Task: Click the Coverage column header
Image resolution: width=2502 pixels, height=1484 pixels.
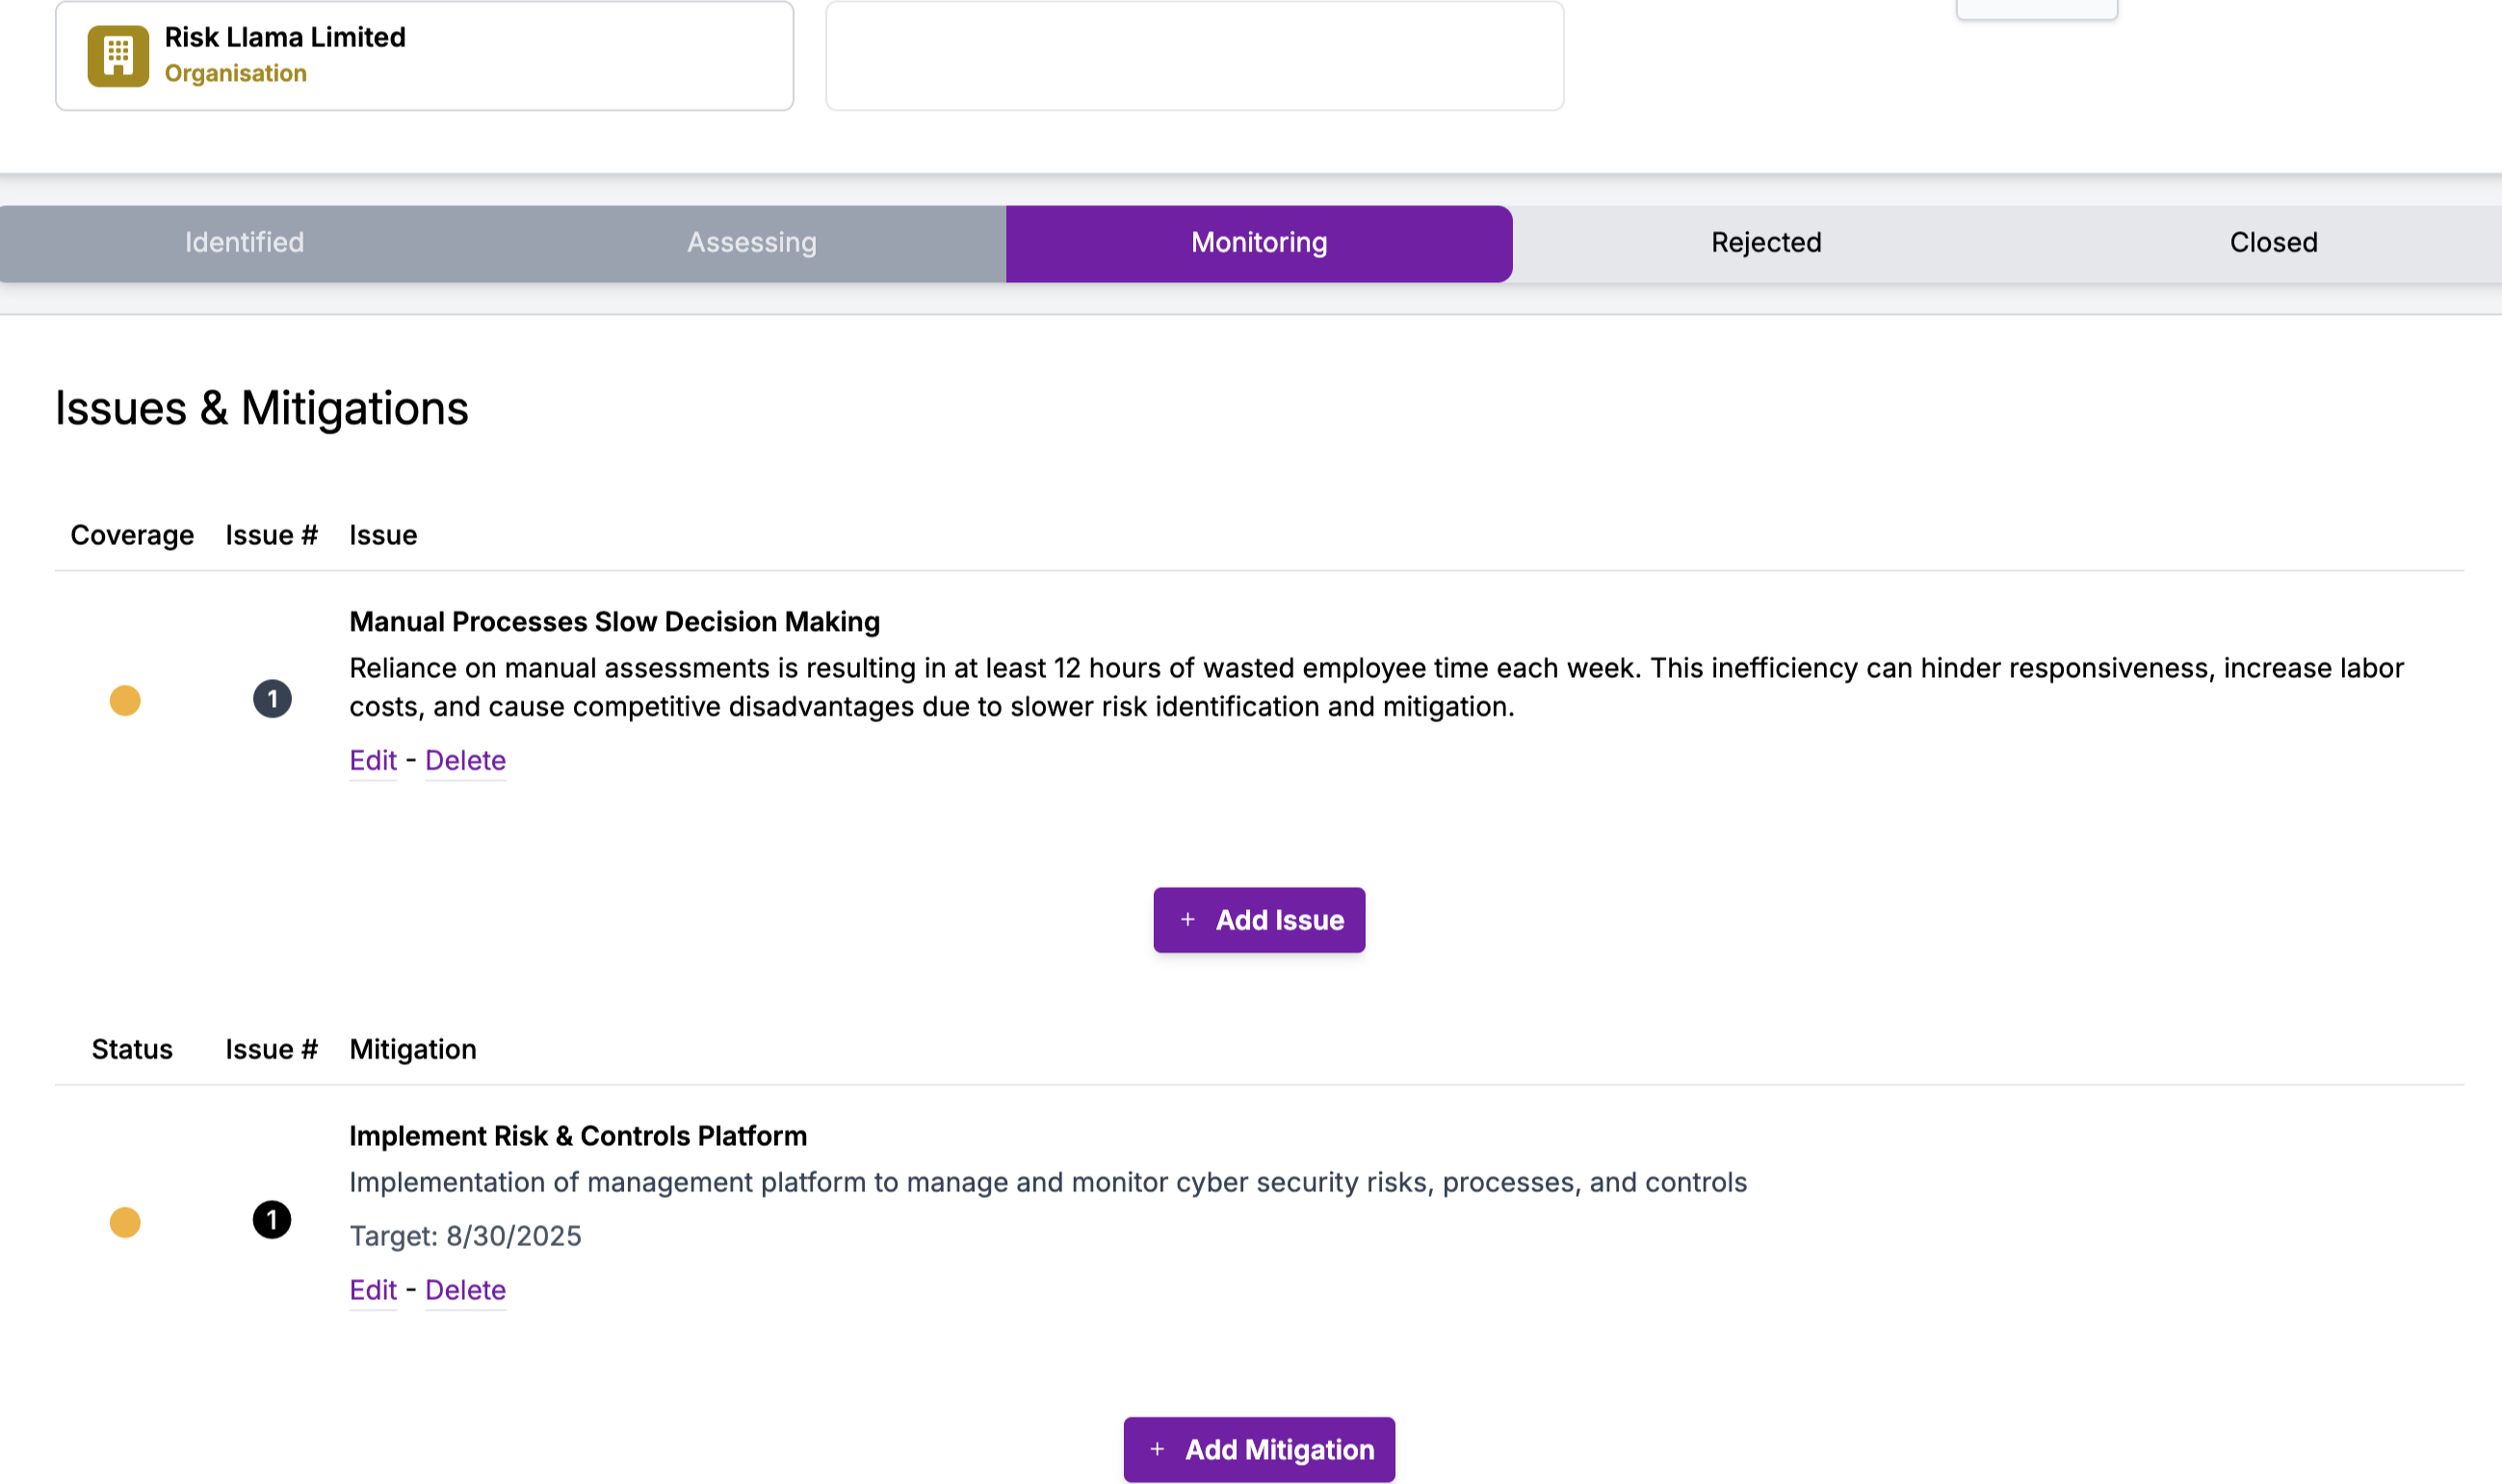Action: pos(131,535)
